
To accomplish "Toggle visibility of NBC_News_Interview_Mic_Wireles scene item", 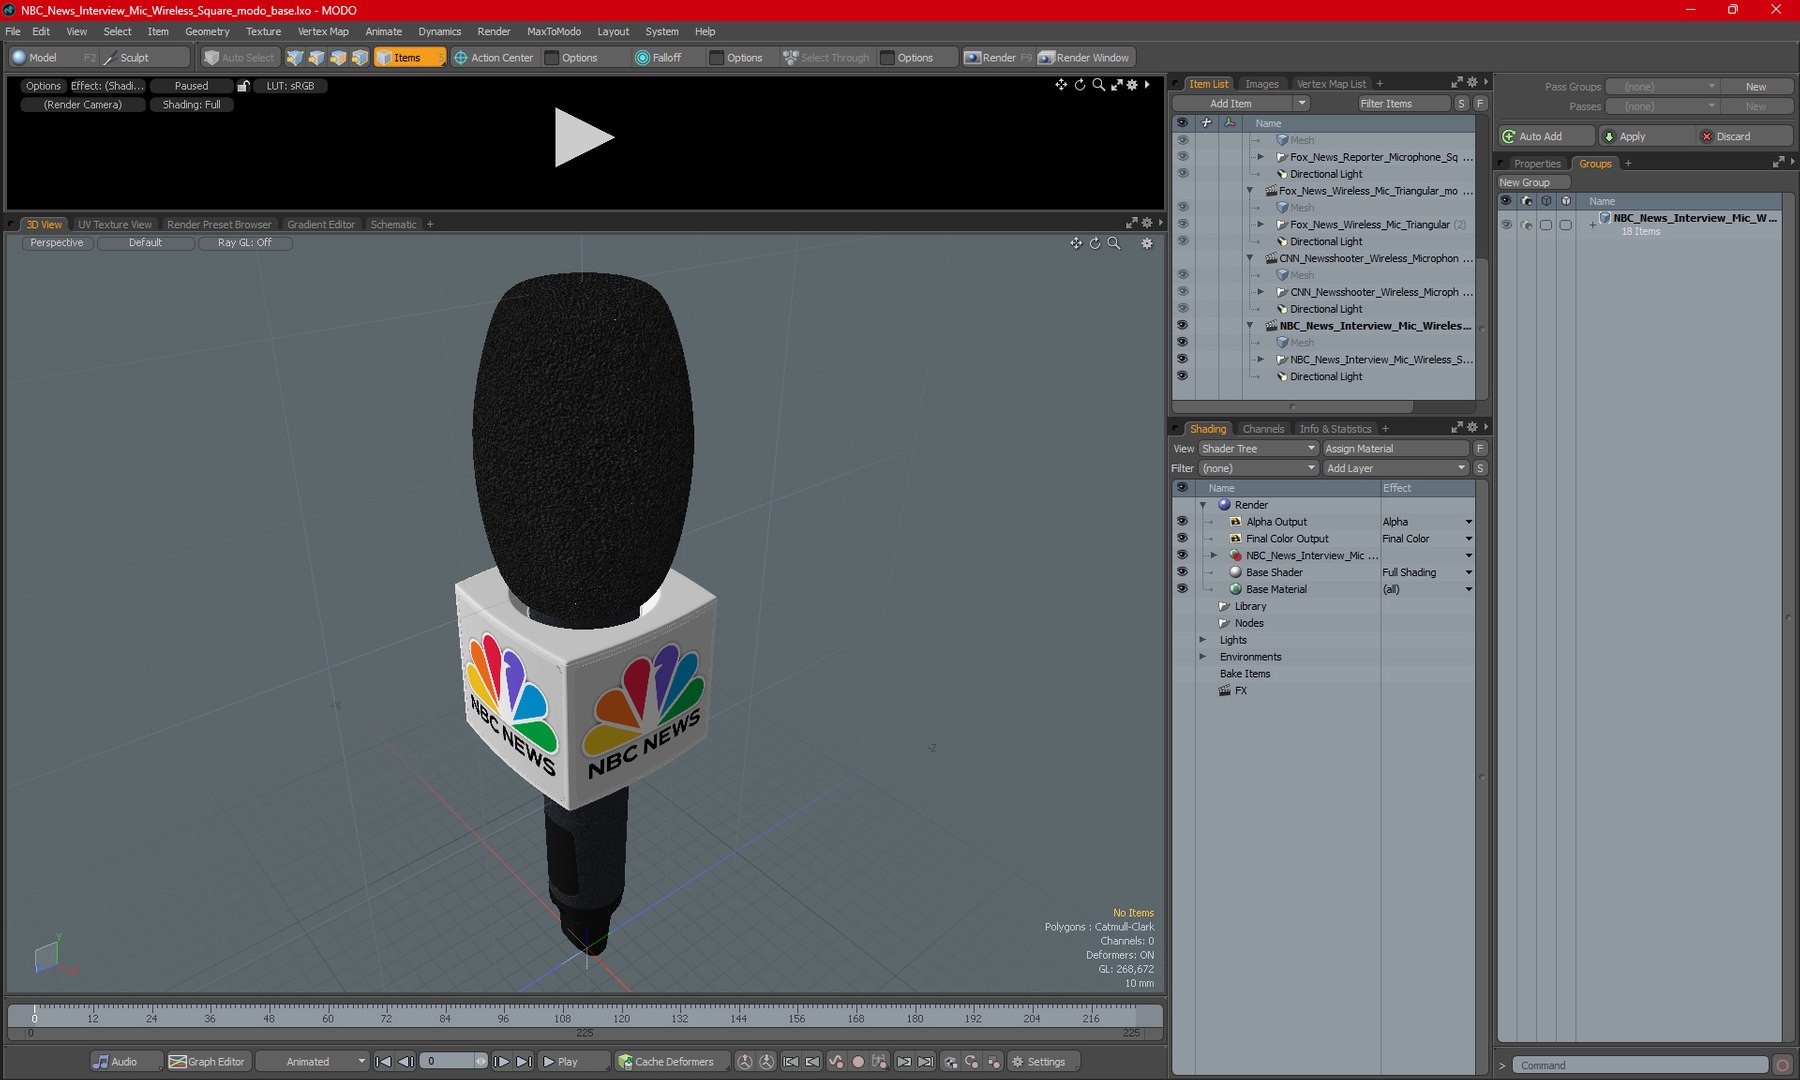I will [1182, 326].
